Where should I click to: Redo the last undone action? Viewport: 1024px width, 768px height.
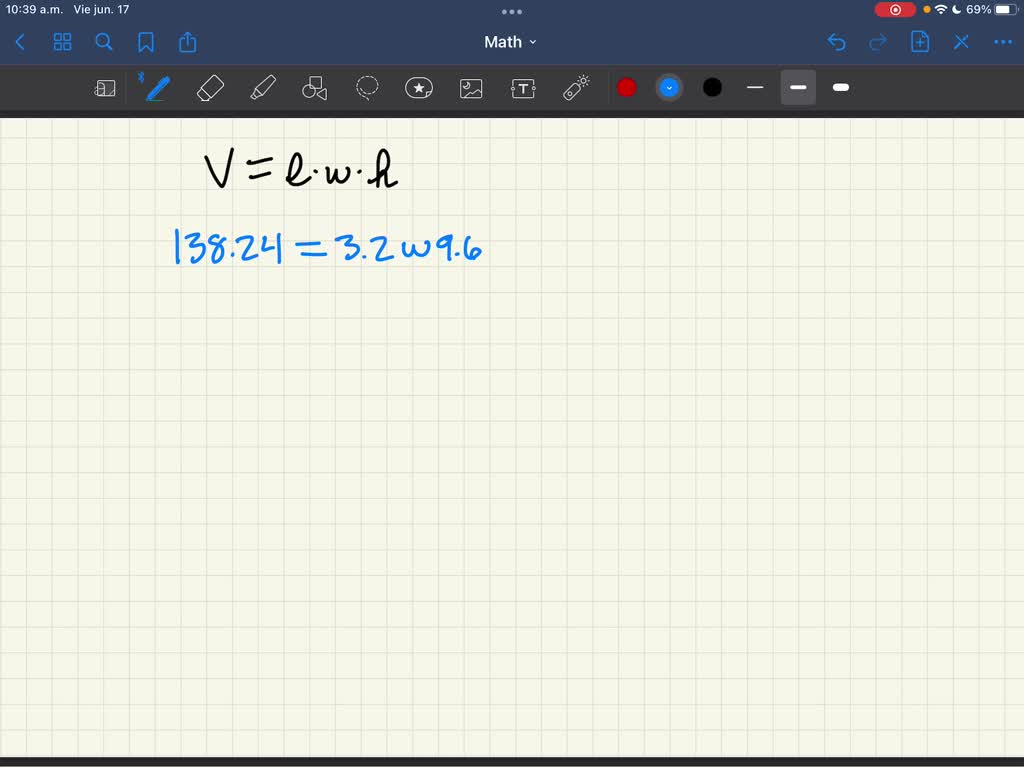878,42
